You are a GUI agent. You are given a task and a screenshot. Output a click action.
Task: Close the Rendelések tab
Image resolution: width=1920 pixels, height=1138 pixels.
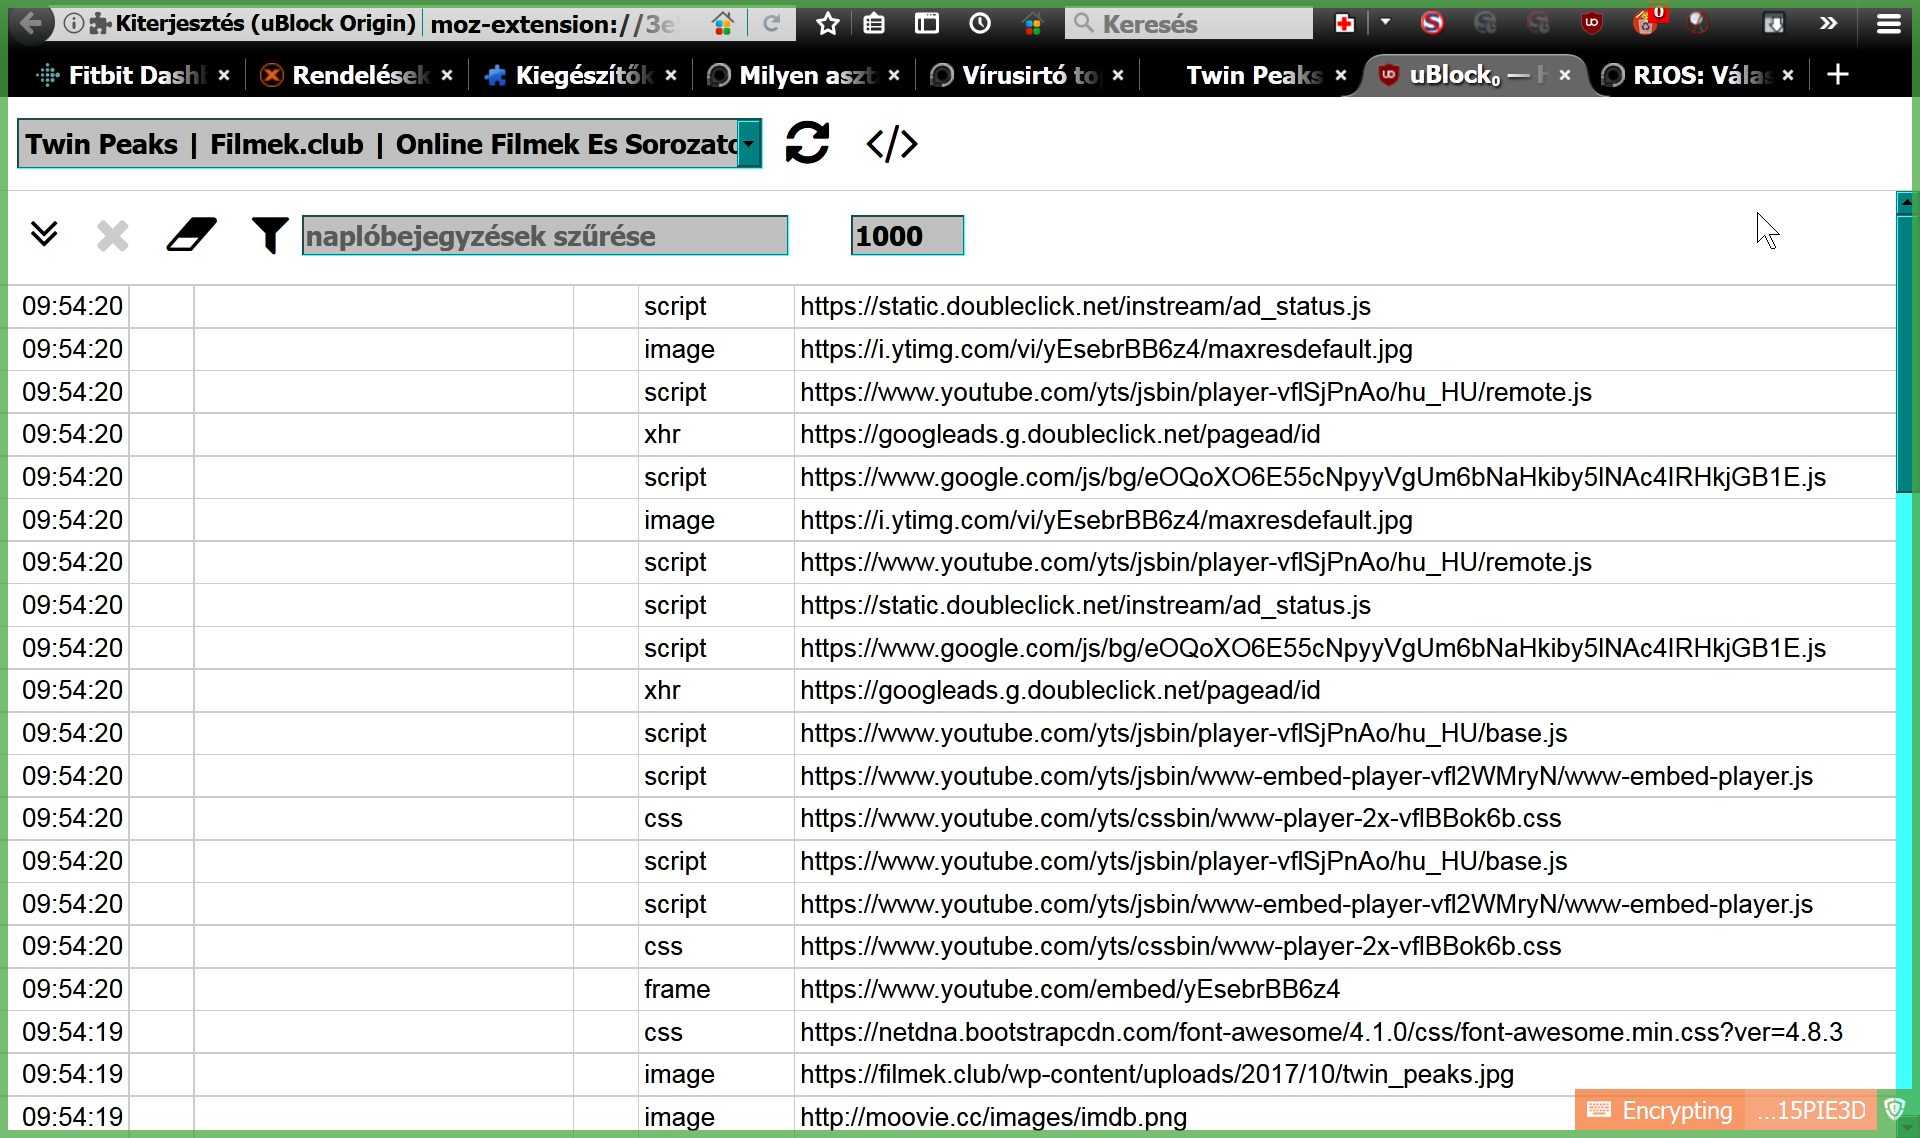[447, 75]
